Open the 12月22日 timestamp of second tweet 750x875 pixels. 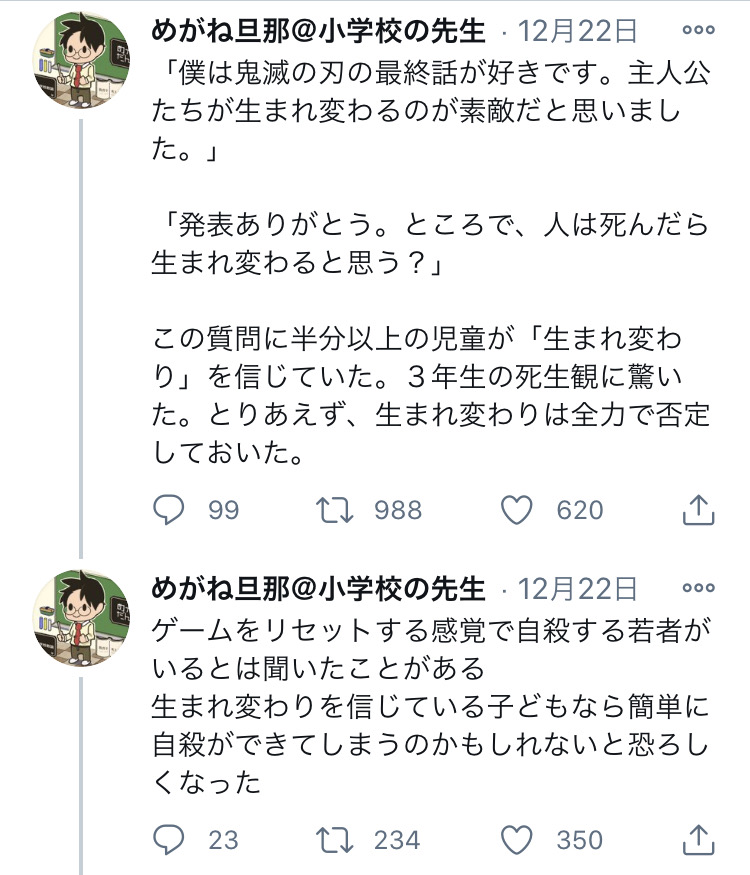[x=577, y=588]
